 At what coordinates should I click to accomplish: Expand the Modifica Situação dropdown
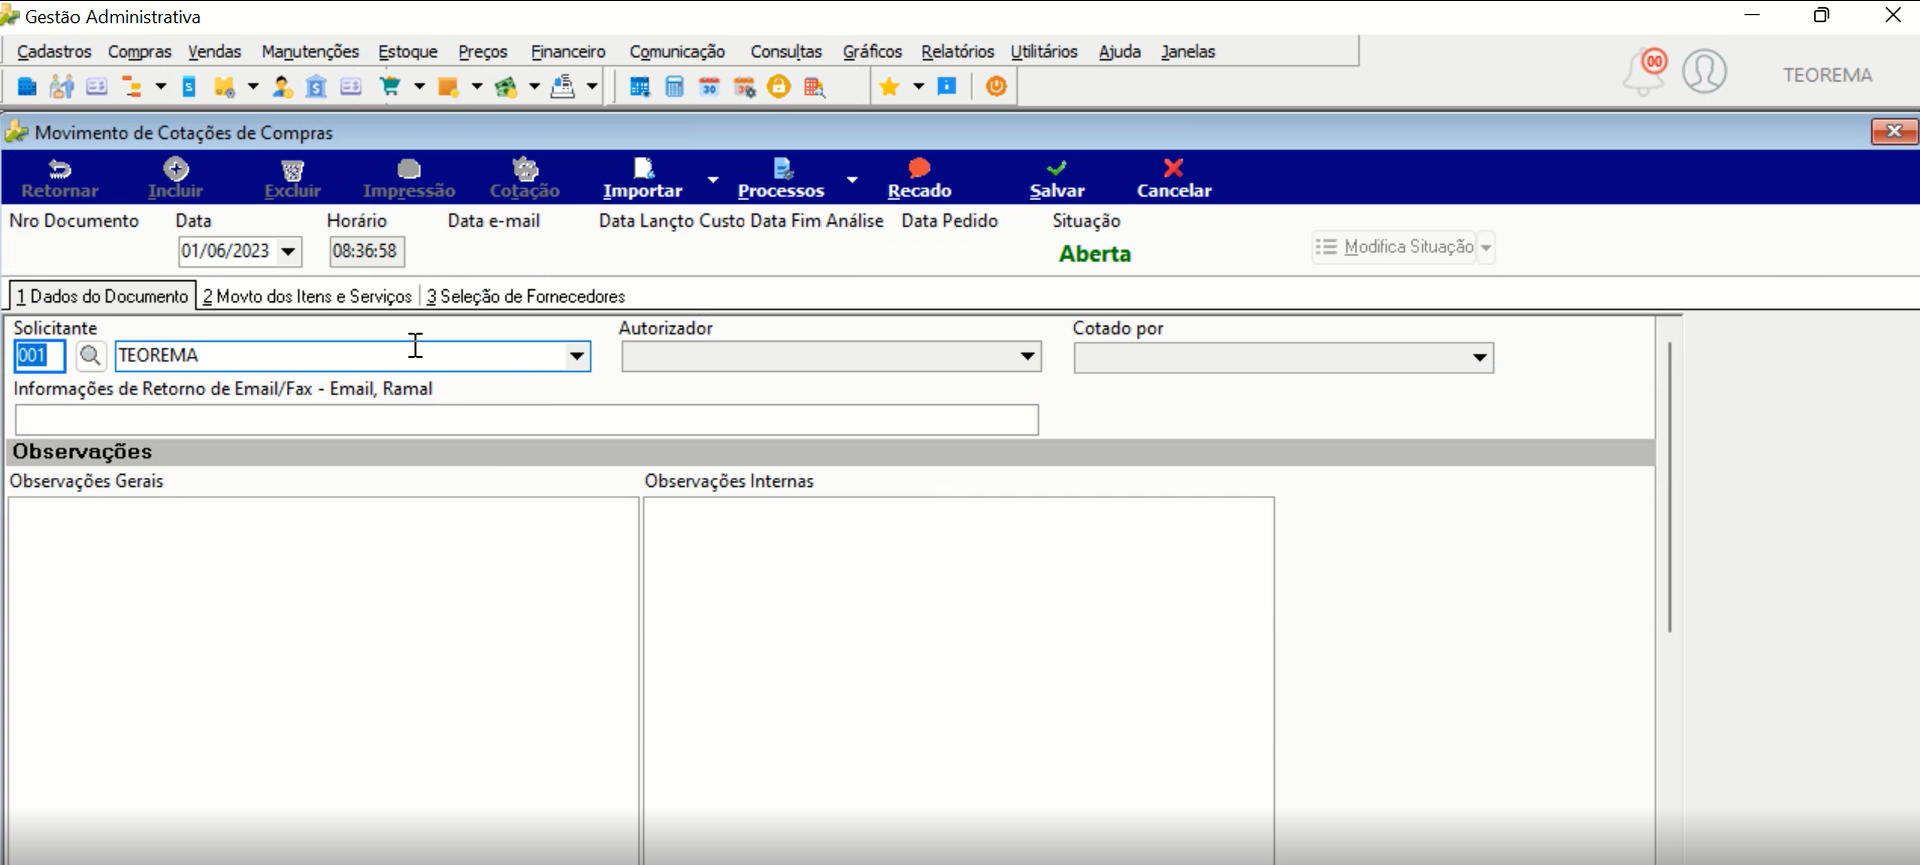pos(1486,247)
